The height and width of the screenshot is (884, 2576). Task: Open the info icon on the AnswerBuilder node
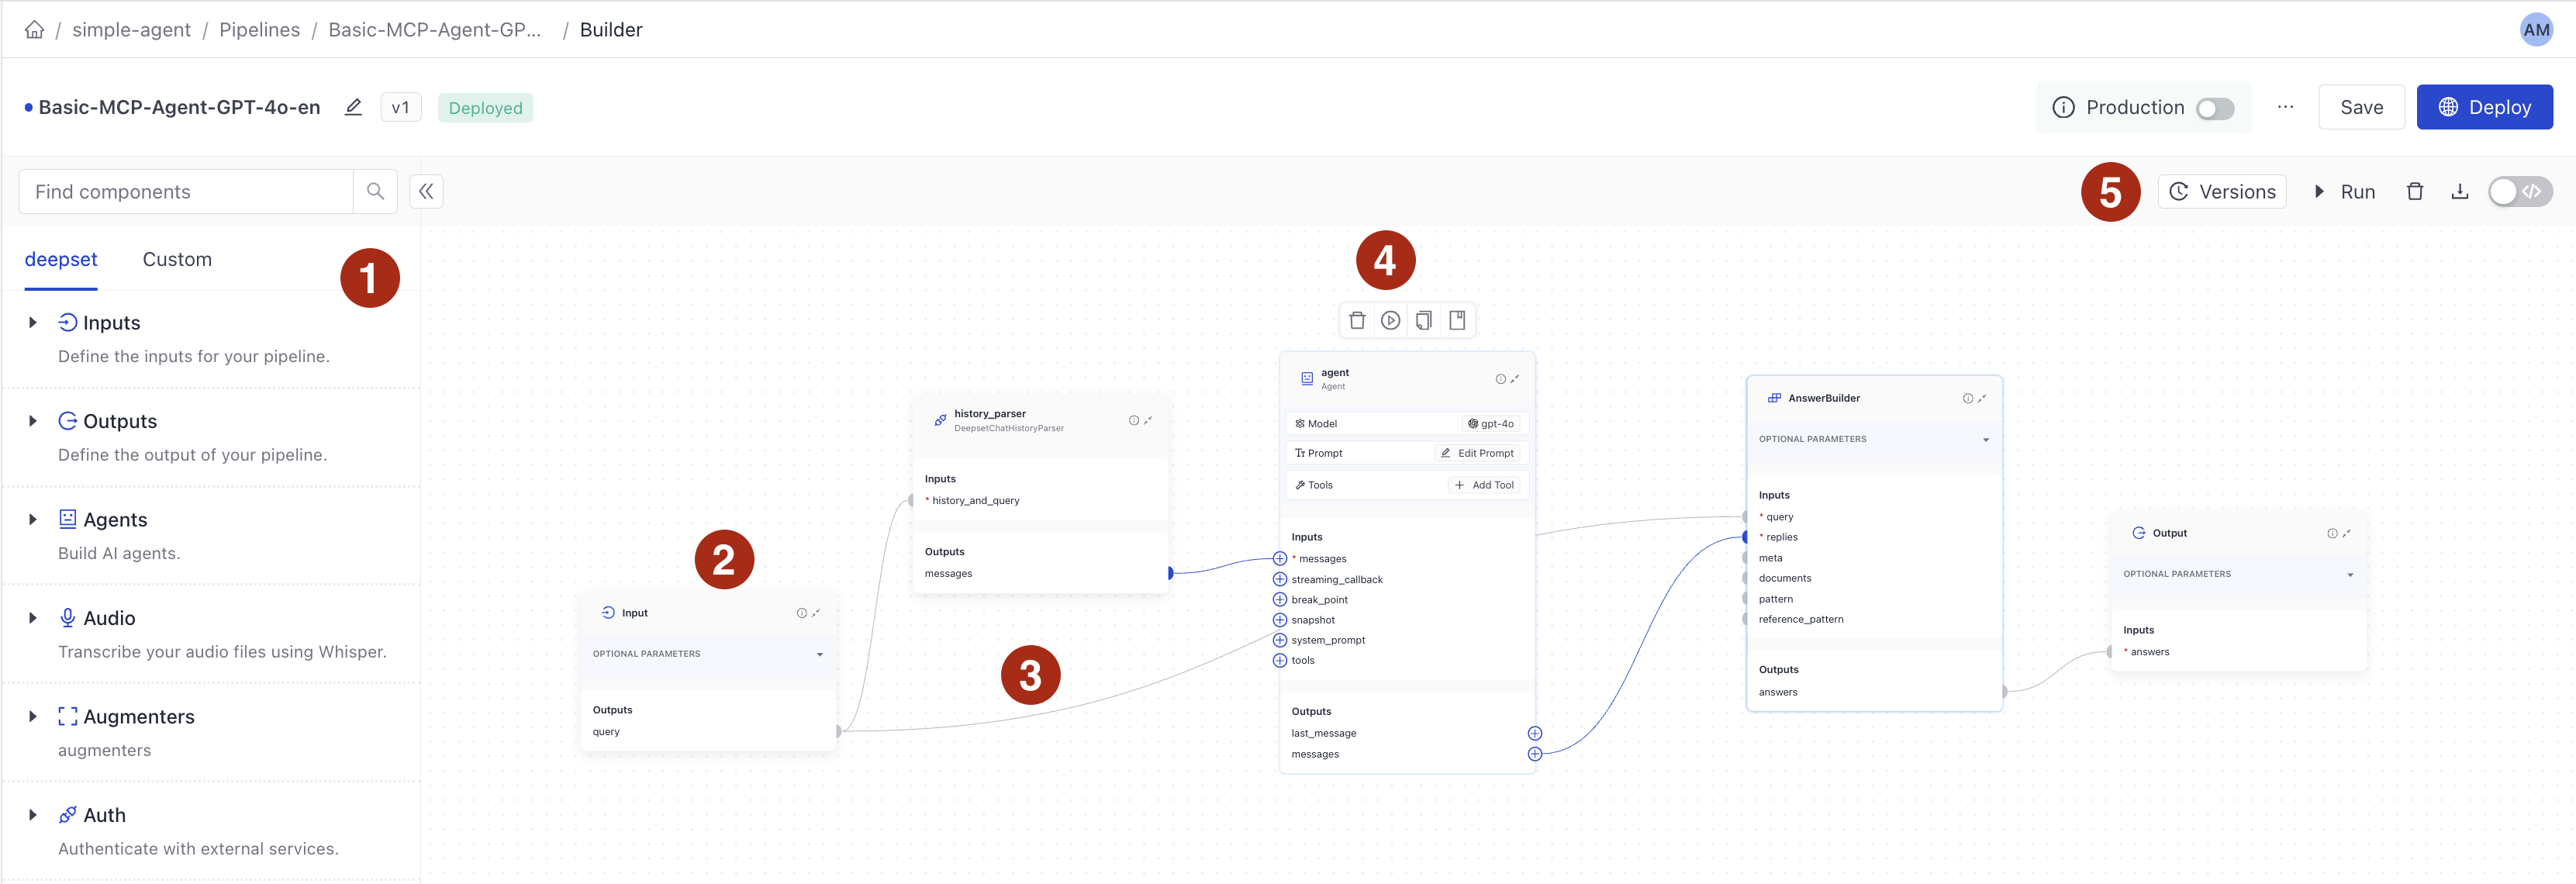pos(1968,397)
